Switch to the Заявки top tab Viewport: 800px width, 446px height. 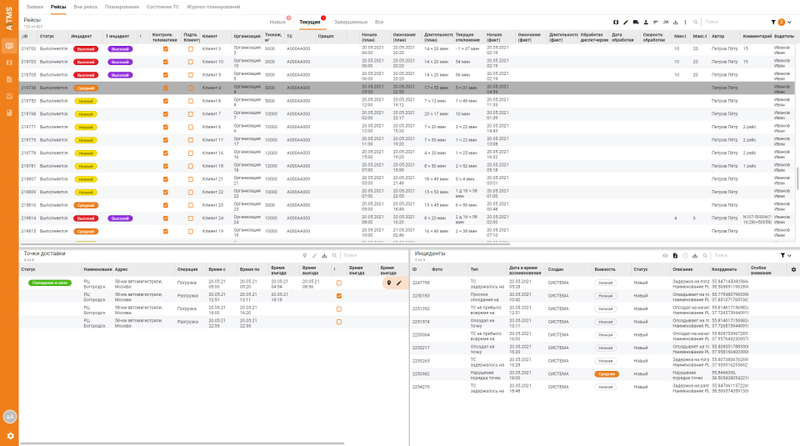pos(35,7)
